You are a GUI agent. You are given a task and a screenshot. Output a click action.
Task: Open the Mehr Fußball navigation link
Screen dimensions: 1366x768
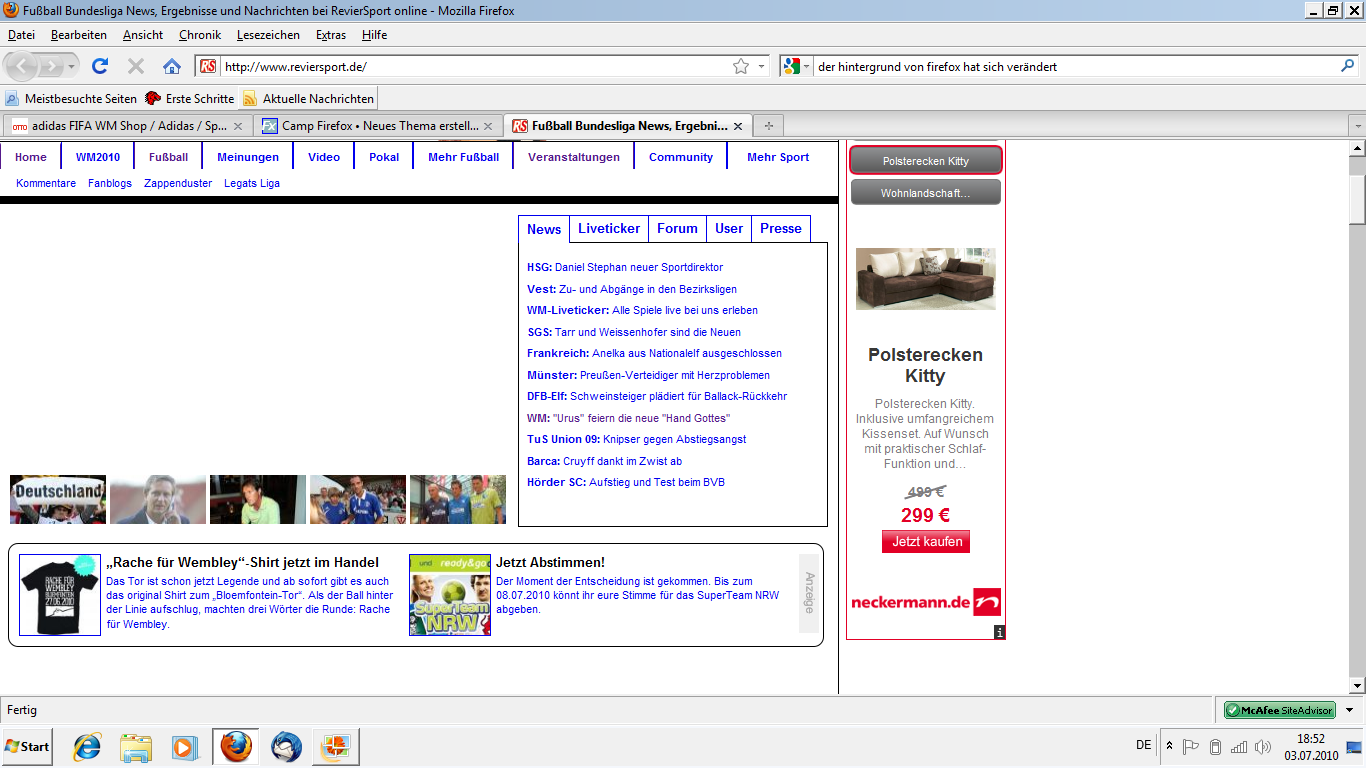point(464,157)
